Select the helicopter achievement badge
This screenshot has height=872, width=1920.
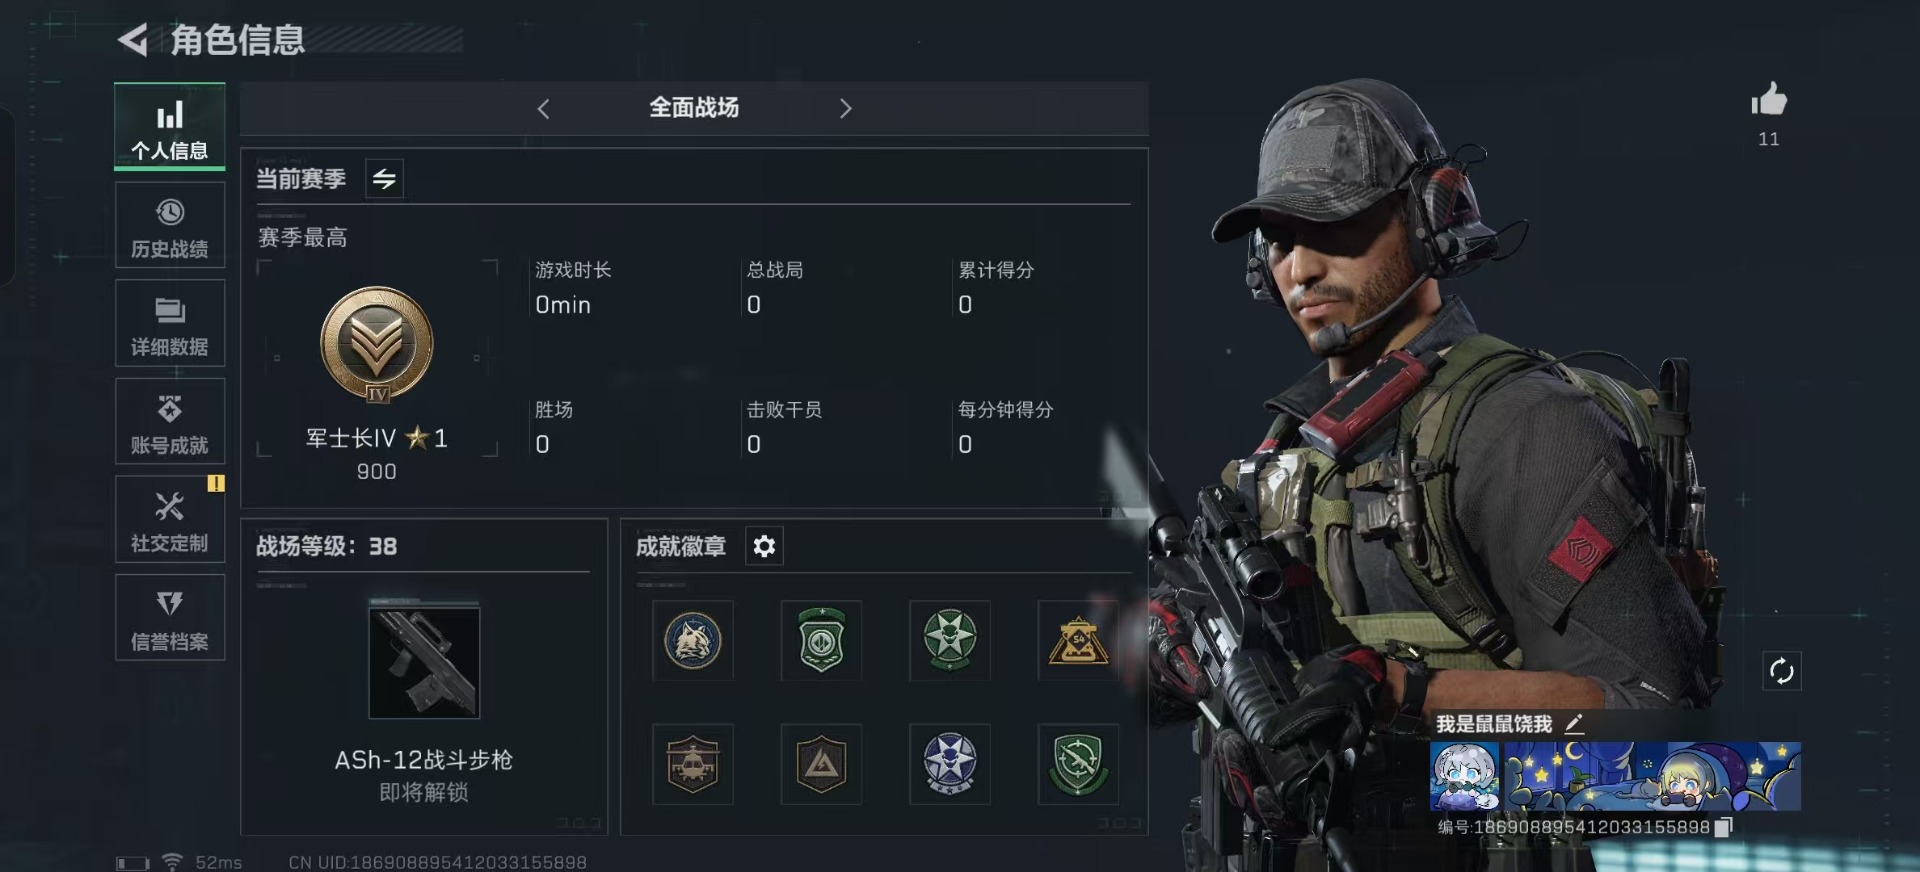click(692, 764)
